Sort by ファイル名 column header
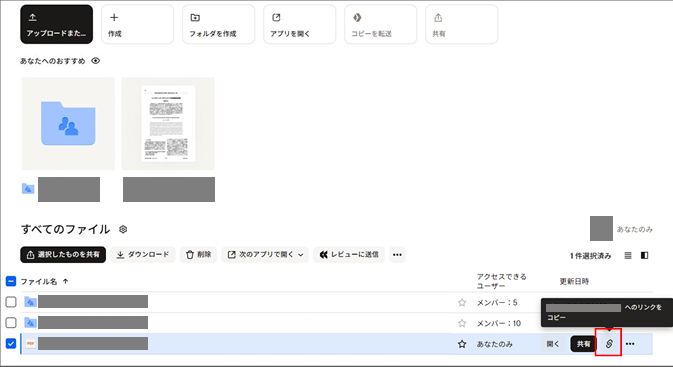This screenshot has height=367, width=673. pyautogui.click(x=44, y=282)
